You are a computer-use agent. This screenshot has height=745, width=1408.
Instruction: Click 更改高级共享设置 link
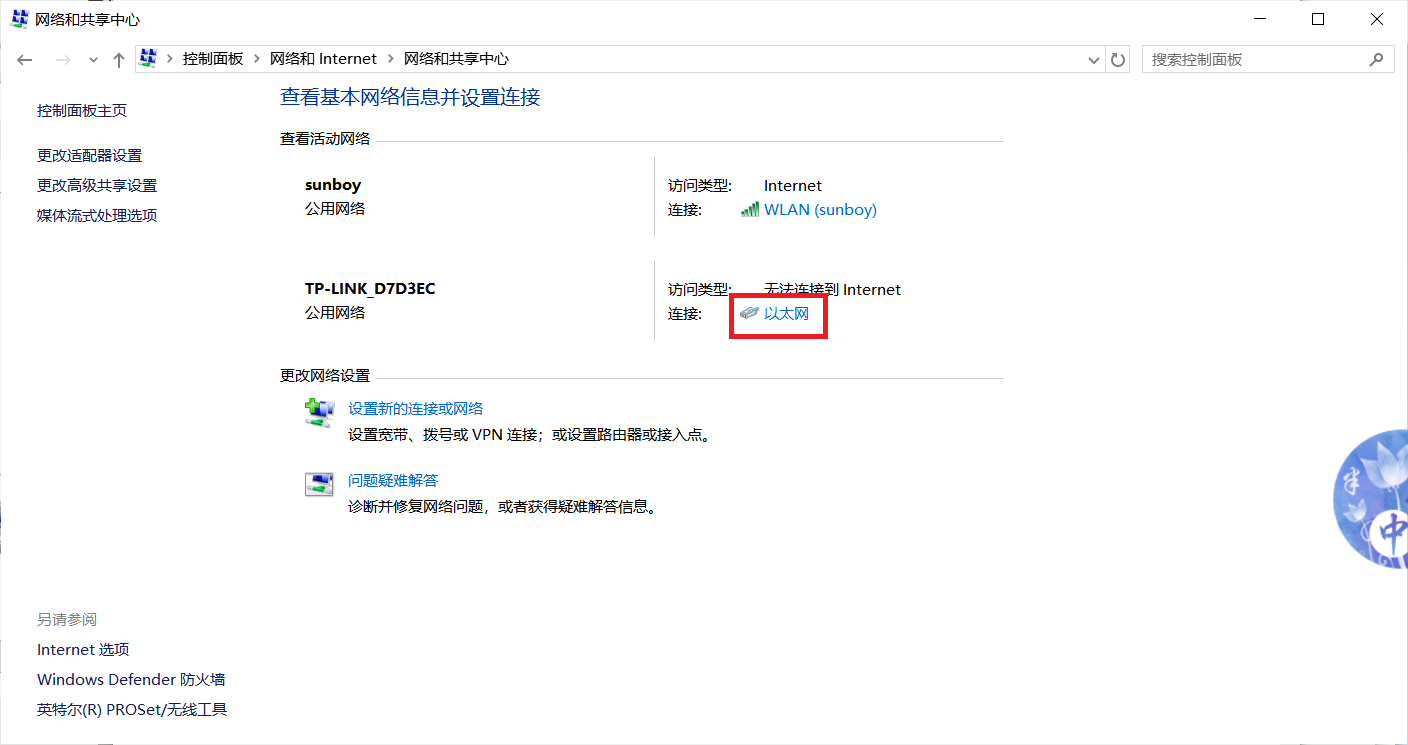click(97, 186)
